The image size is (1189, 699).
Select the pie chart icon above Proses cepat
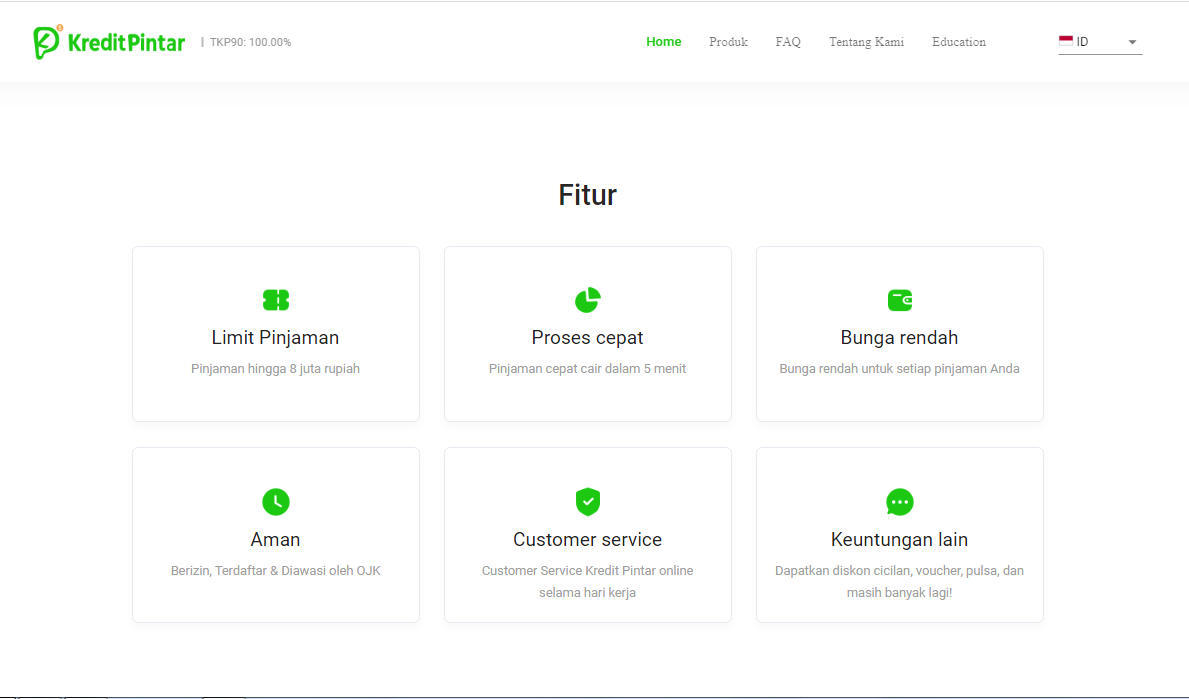(587, 300)
